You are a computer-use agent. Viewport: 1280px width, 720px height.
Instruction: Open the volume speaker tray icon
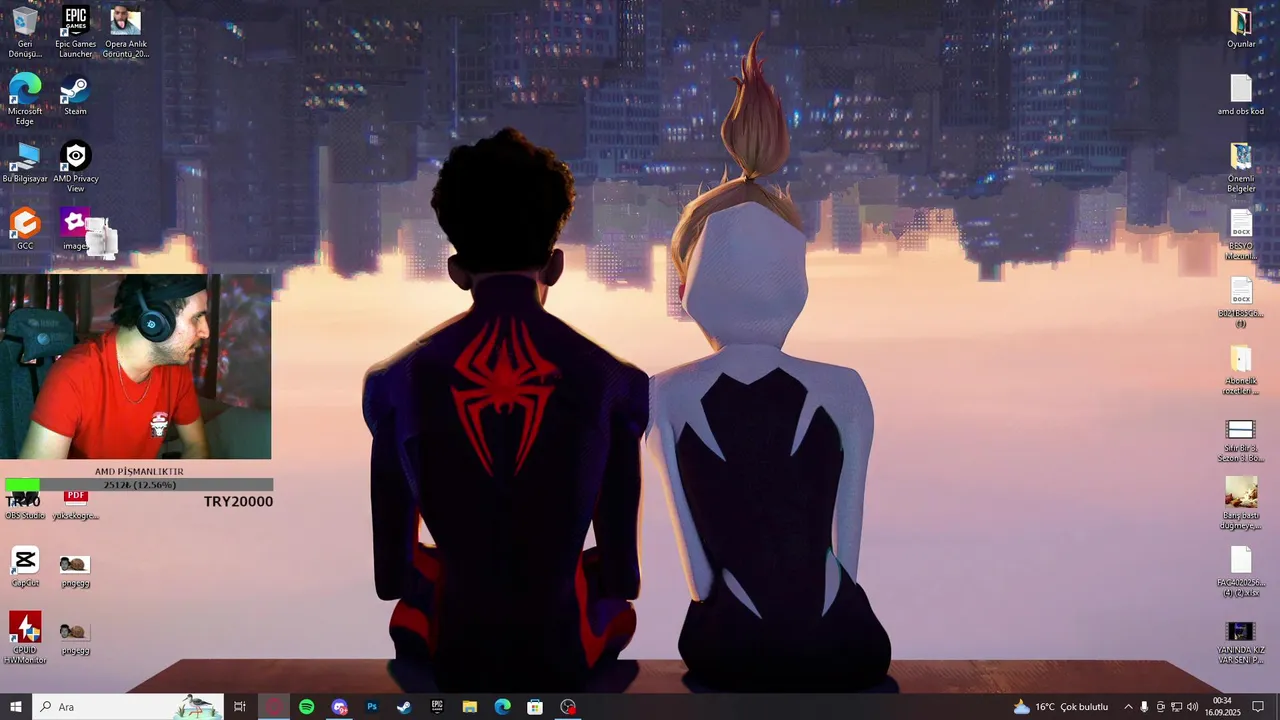[x=1193, y=707]
